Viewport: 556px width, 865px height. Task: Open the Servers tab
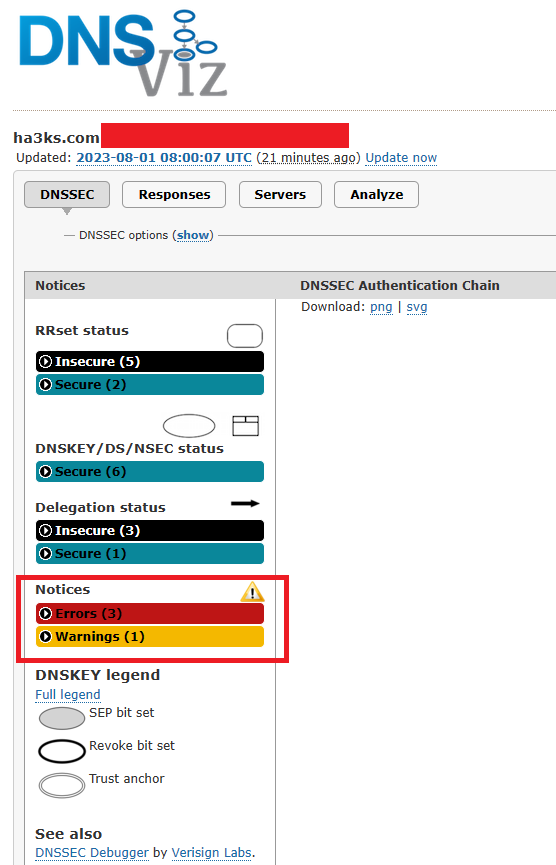tap(280, 195)
